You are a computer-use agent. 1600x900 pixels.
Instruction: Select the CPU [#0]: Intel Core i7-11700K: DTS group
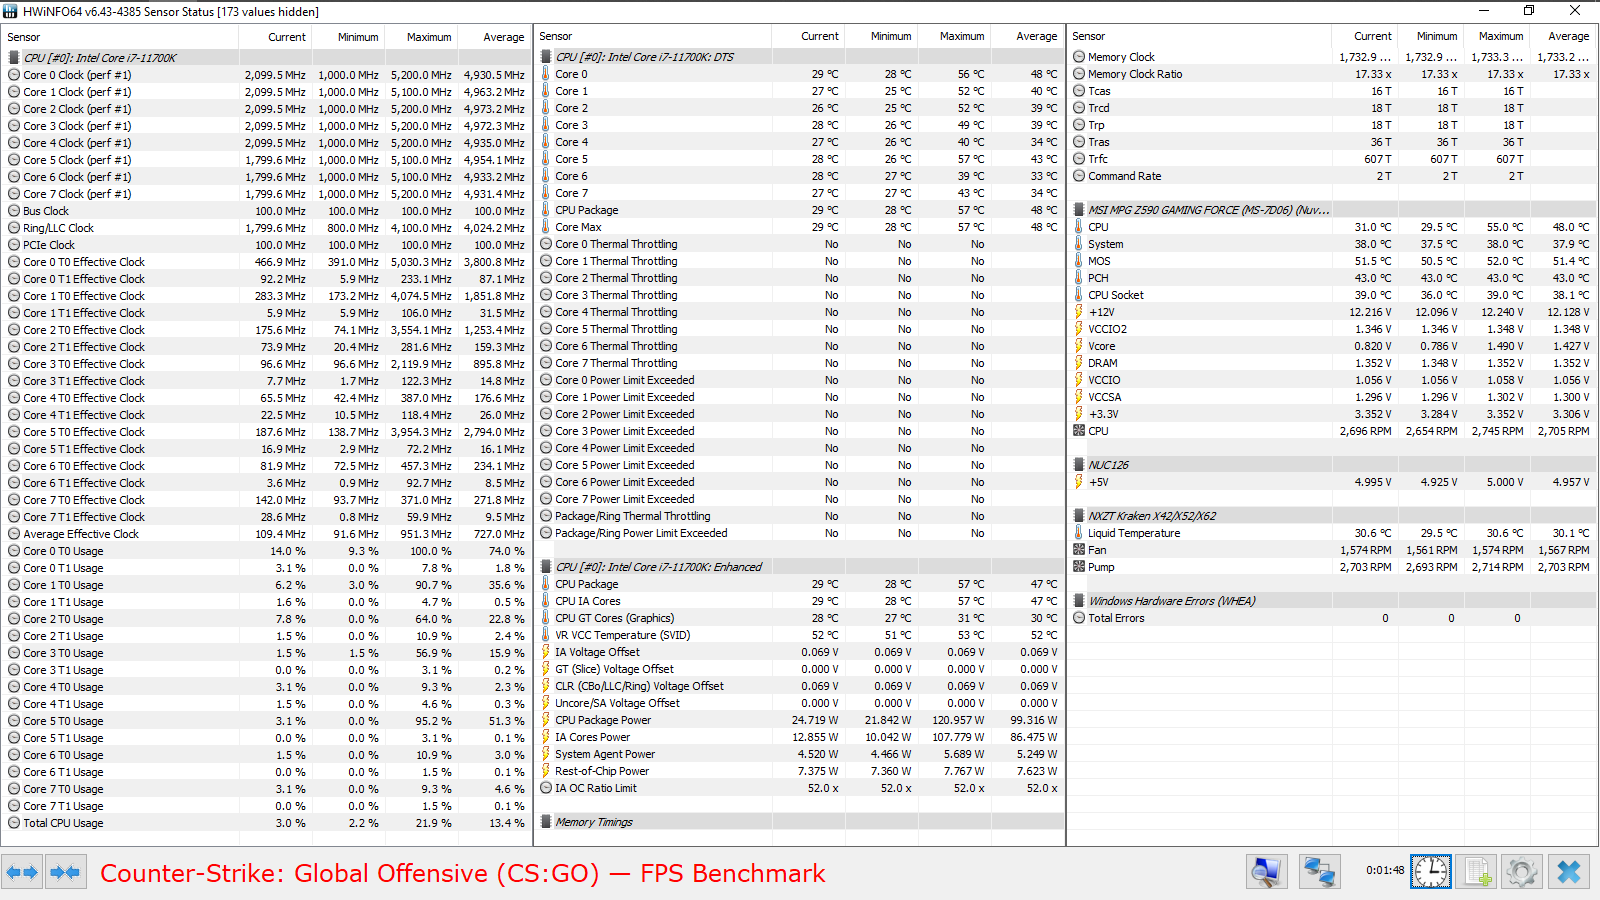coord(800,57)
